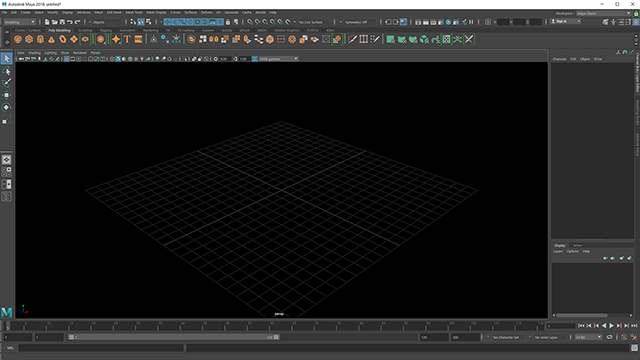The height and width of the screenshot is (360, 640).
Task: Create a polygon cylinder from the shelf
Action: [40, 39]
